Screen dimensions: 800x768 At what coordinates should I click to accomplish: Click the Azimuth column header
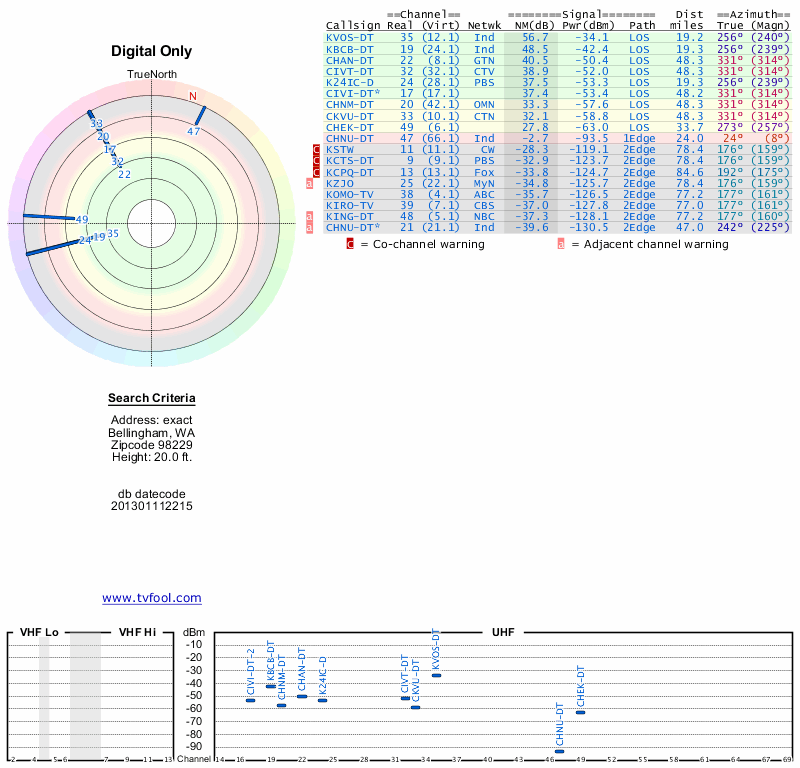pos(752,15)
